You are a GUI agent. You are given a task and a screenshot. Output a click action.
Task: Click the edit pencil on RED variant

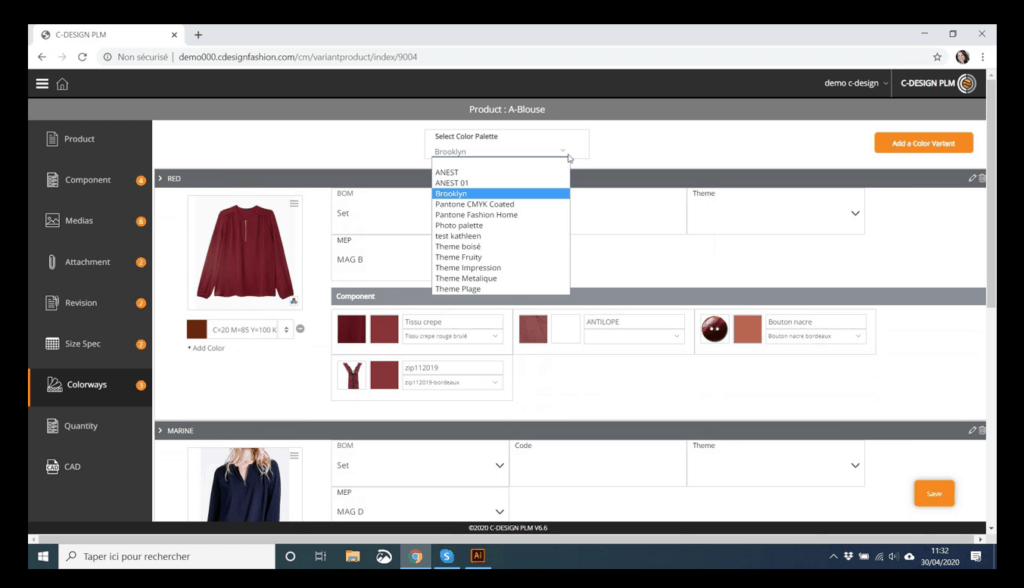coord(972,178)
